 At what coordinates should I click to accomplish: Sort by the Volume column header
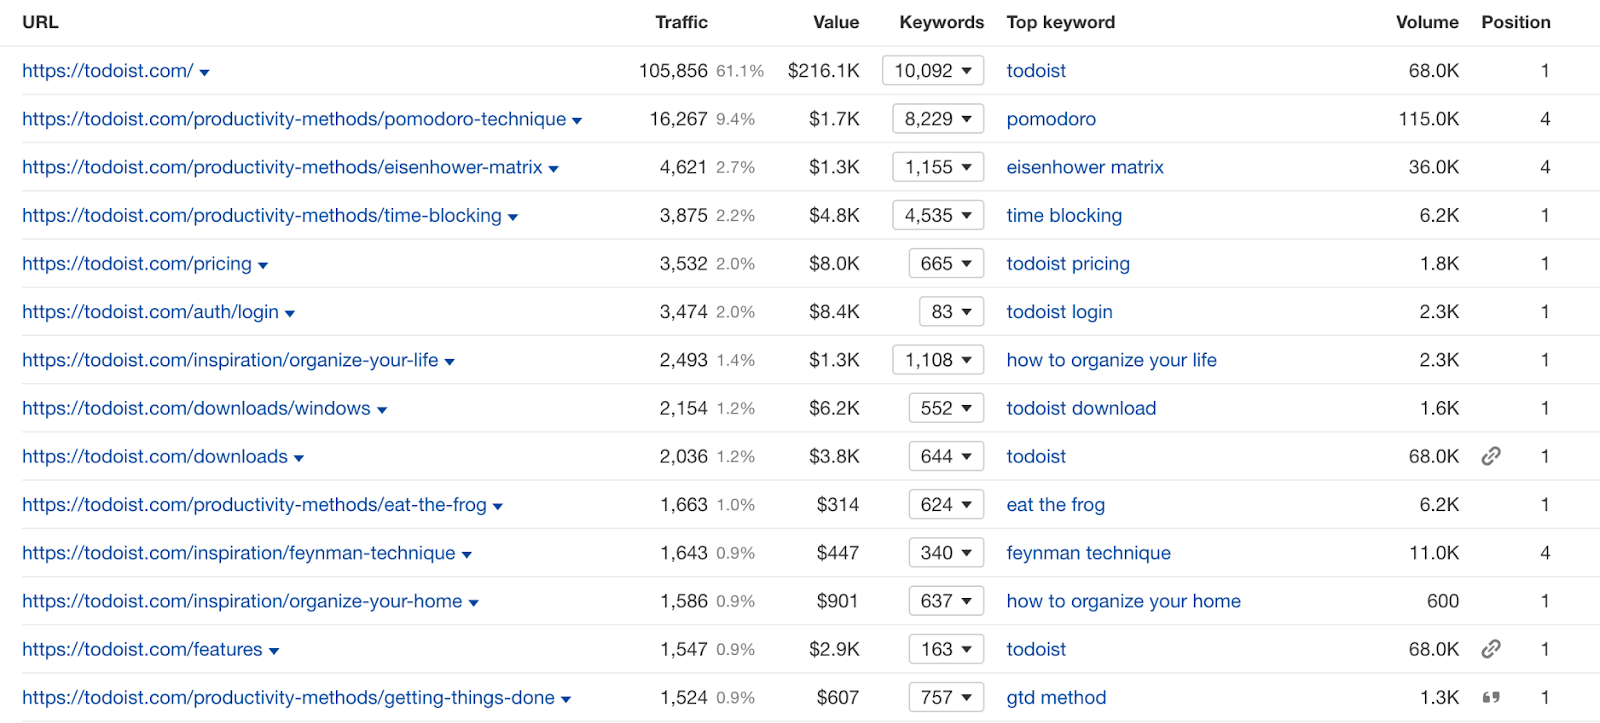(x=1427, y=22)
